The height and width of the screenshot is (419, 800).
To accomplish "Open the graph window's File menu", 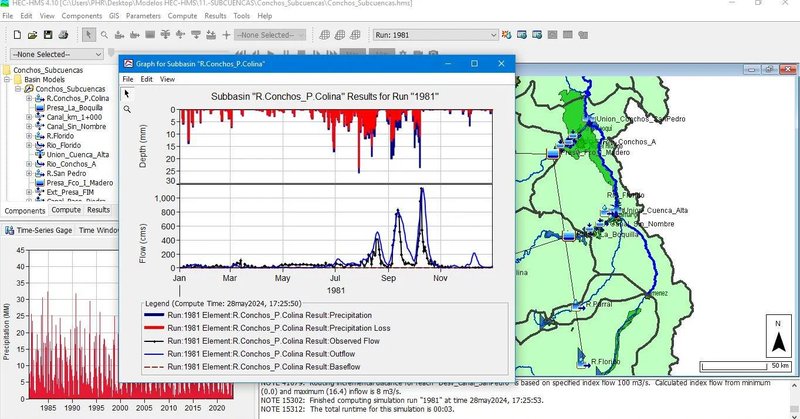I will (128, 79).
